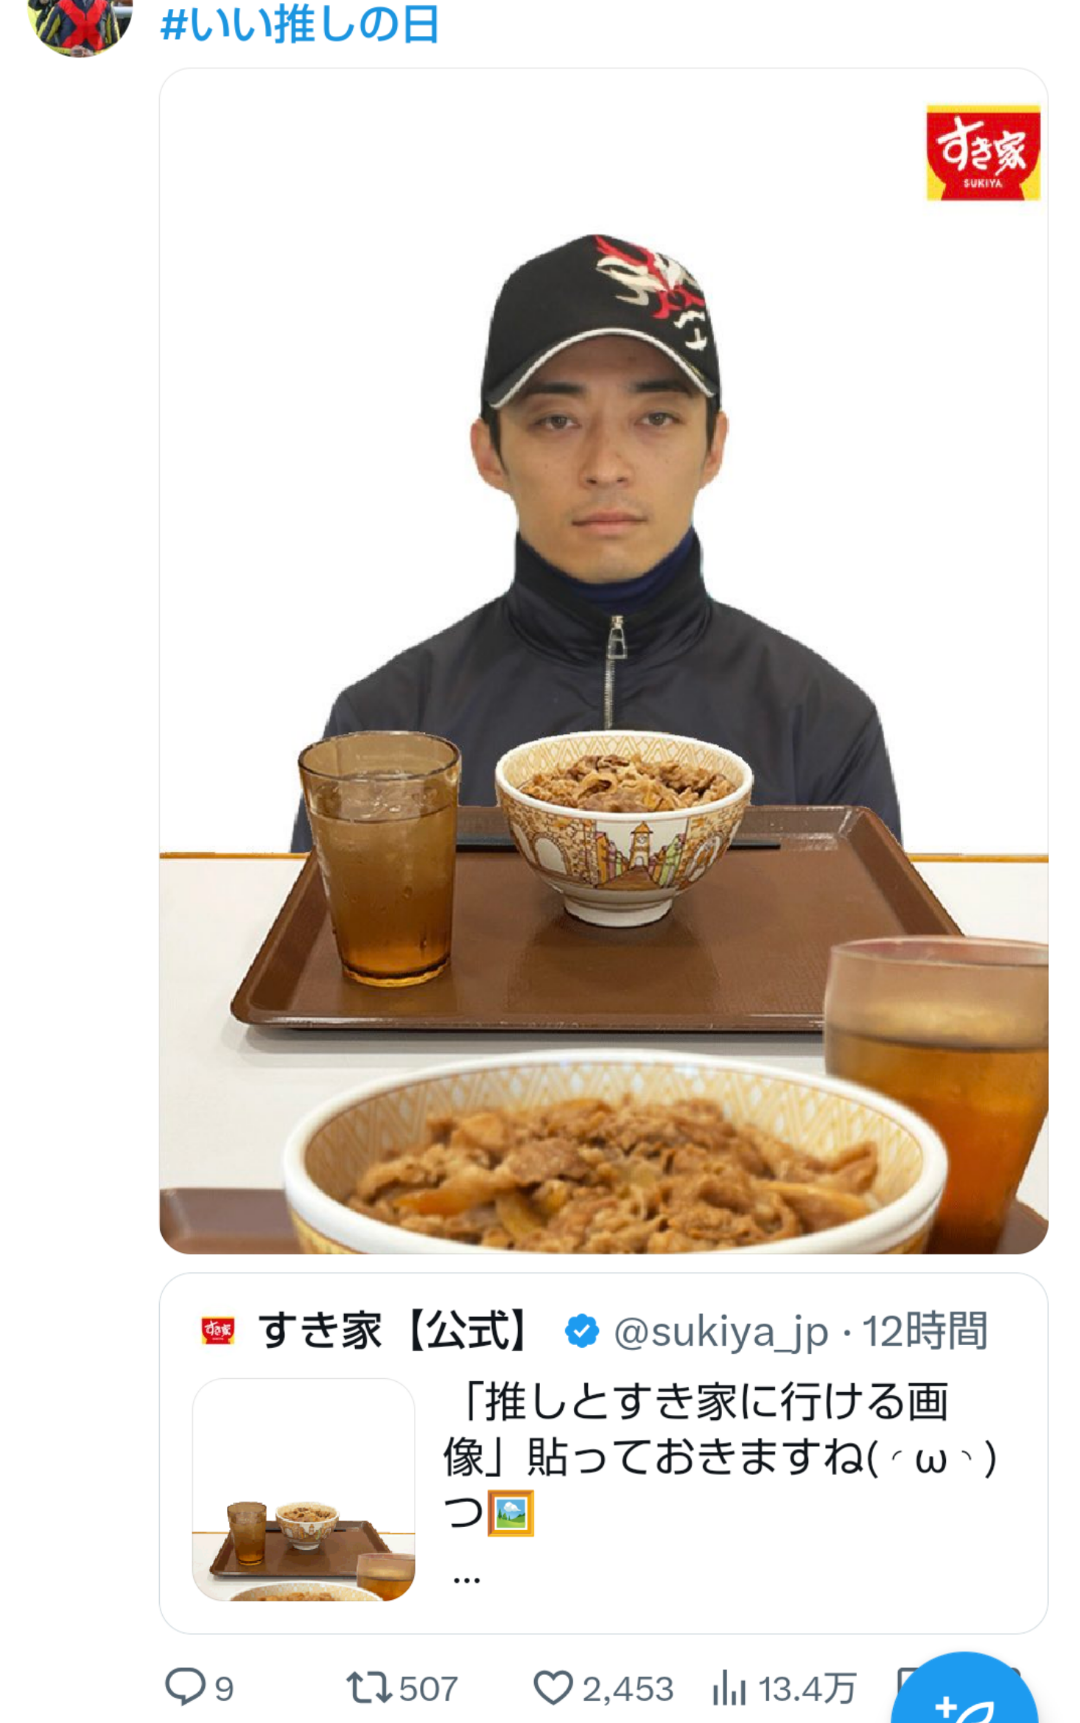Expand the main tweet photo
Image resolution: width=1080 pixels, height=1723 pixels.
coord(604,661)
